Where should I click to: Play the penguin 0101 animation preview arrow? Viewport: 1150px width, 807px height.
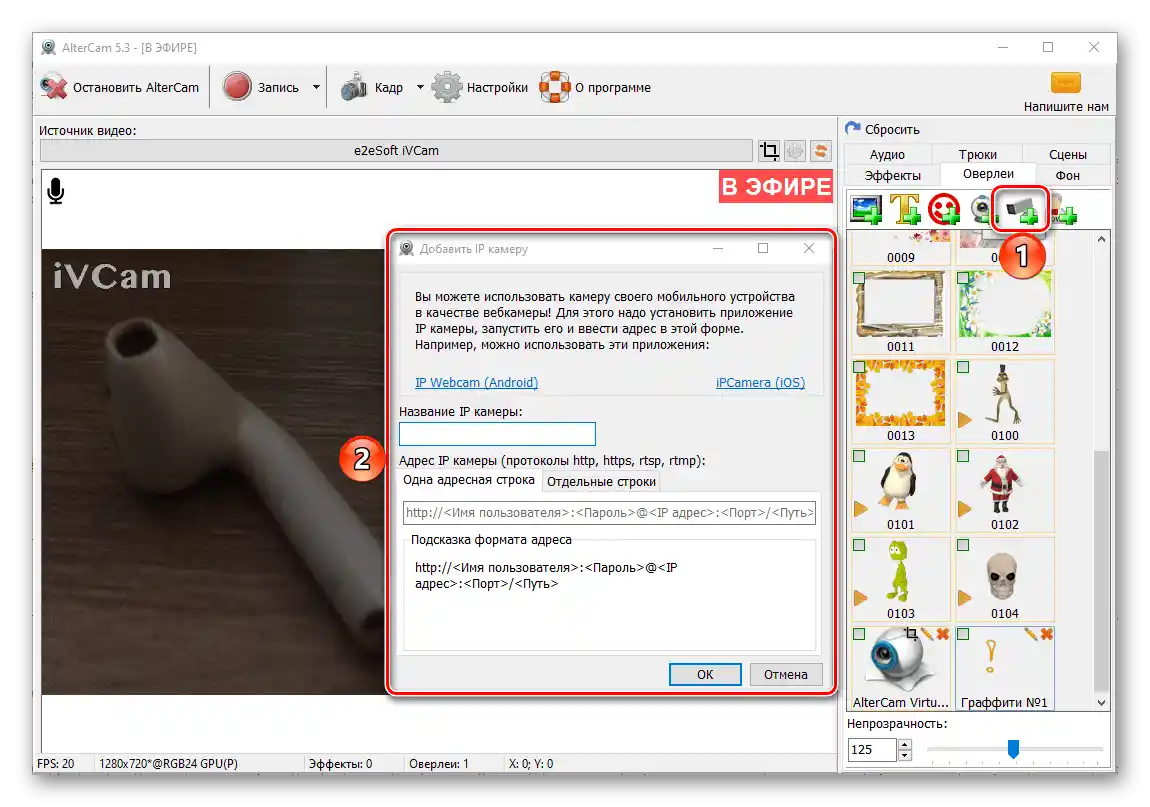(x=860, y=508)
